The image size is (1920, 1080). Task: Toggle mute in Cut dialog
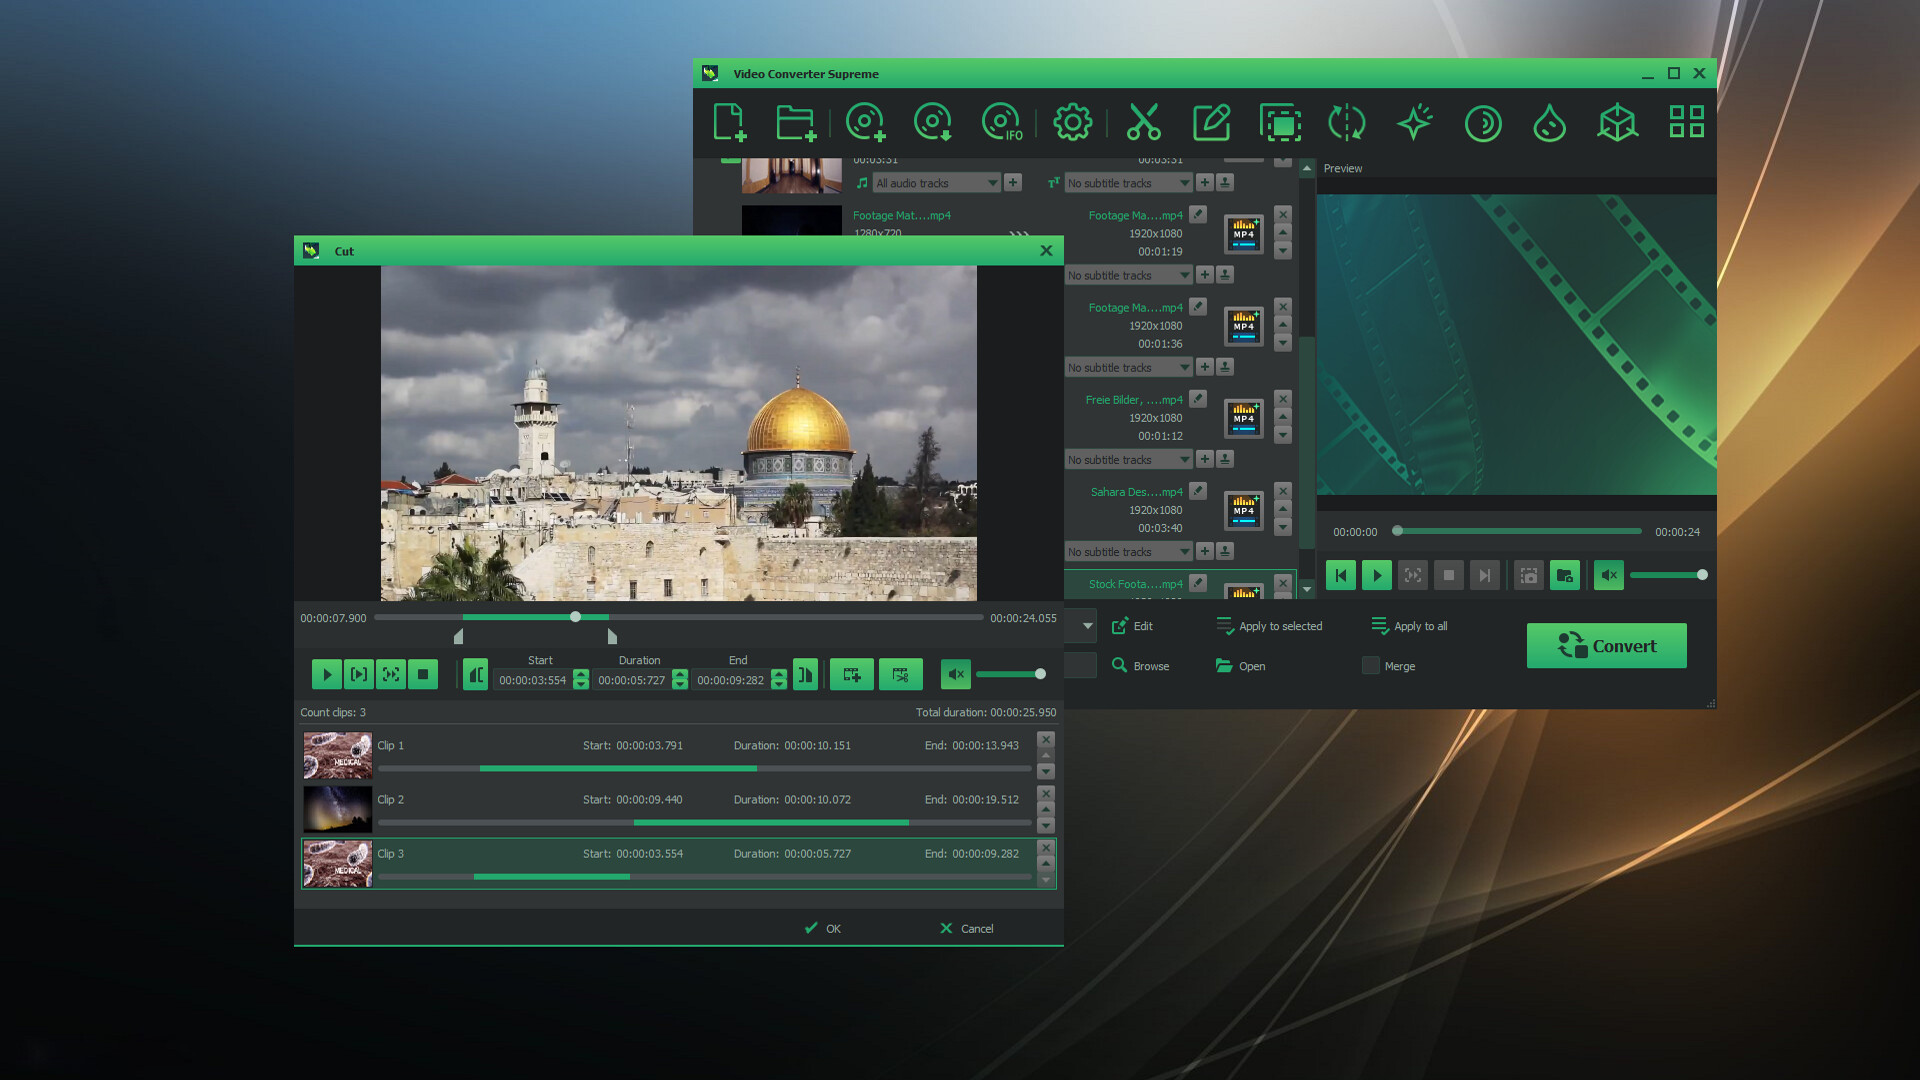click(955, 675)
